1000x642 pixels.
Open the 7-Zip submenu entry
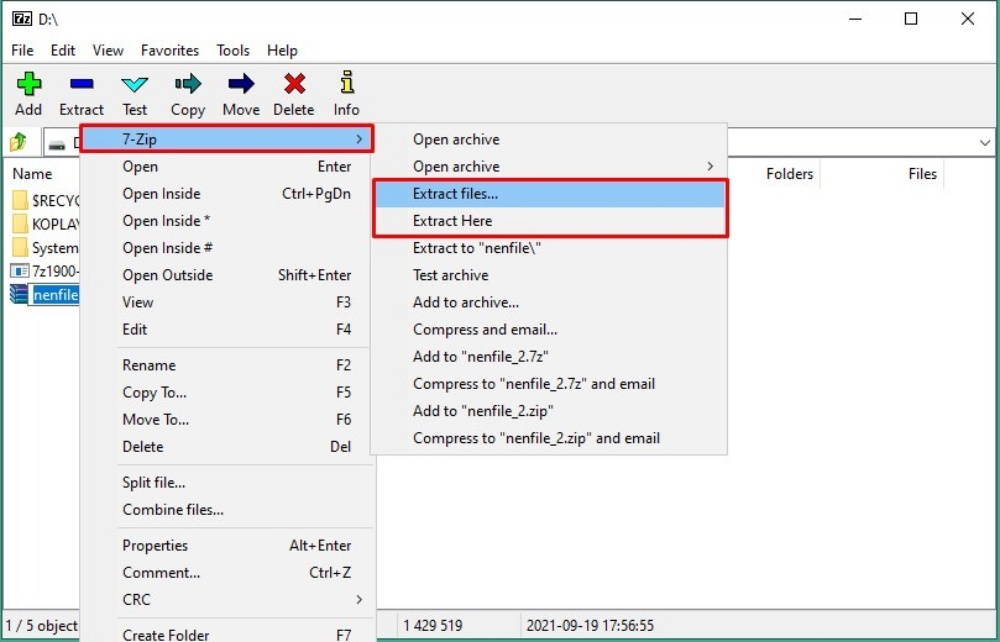(x=226, y=139)
